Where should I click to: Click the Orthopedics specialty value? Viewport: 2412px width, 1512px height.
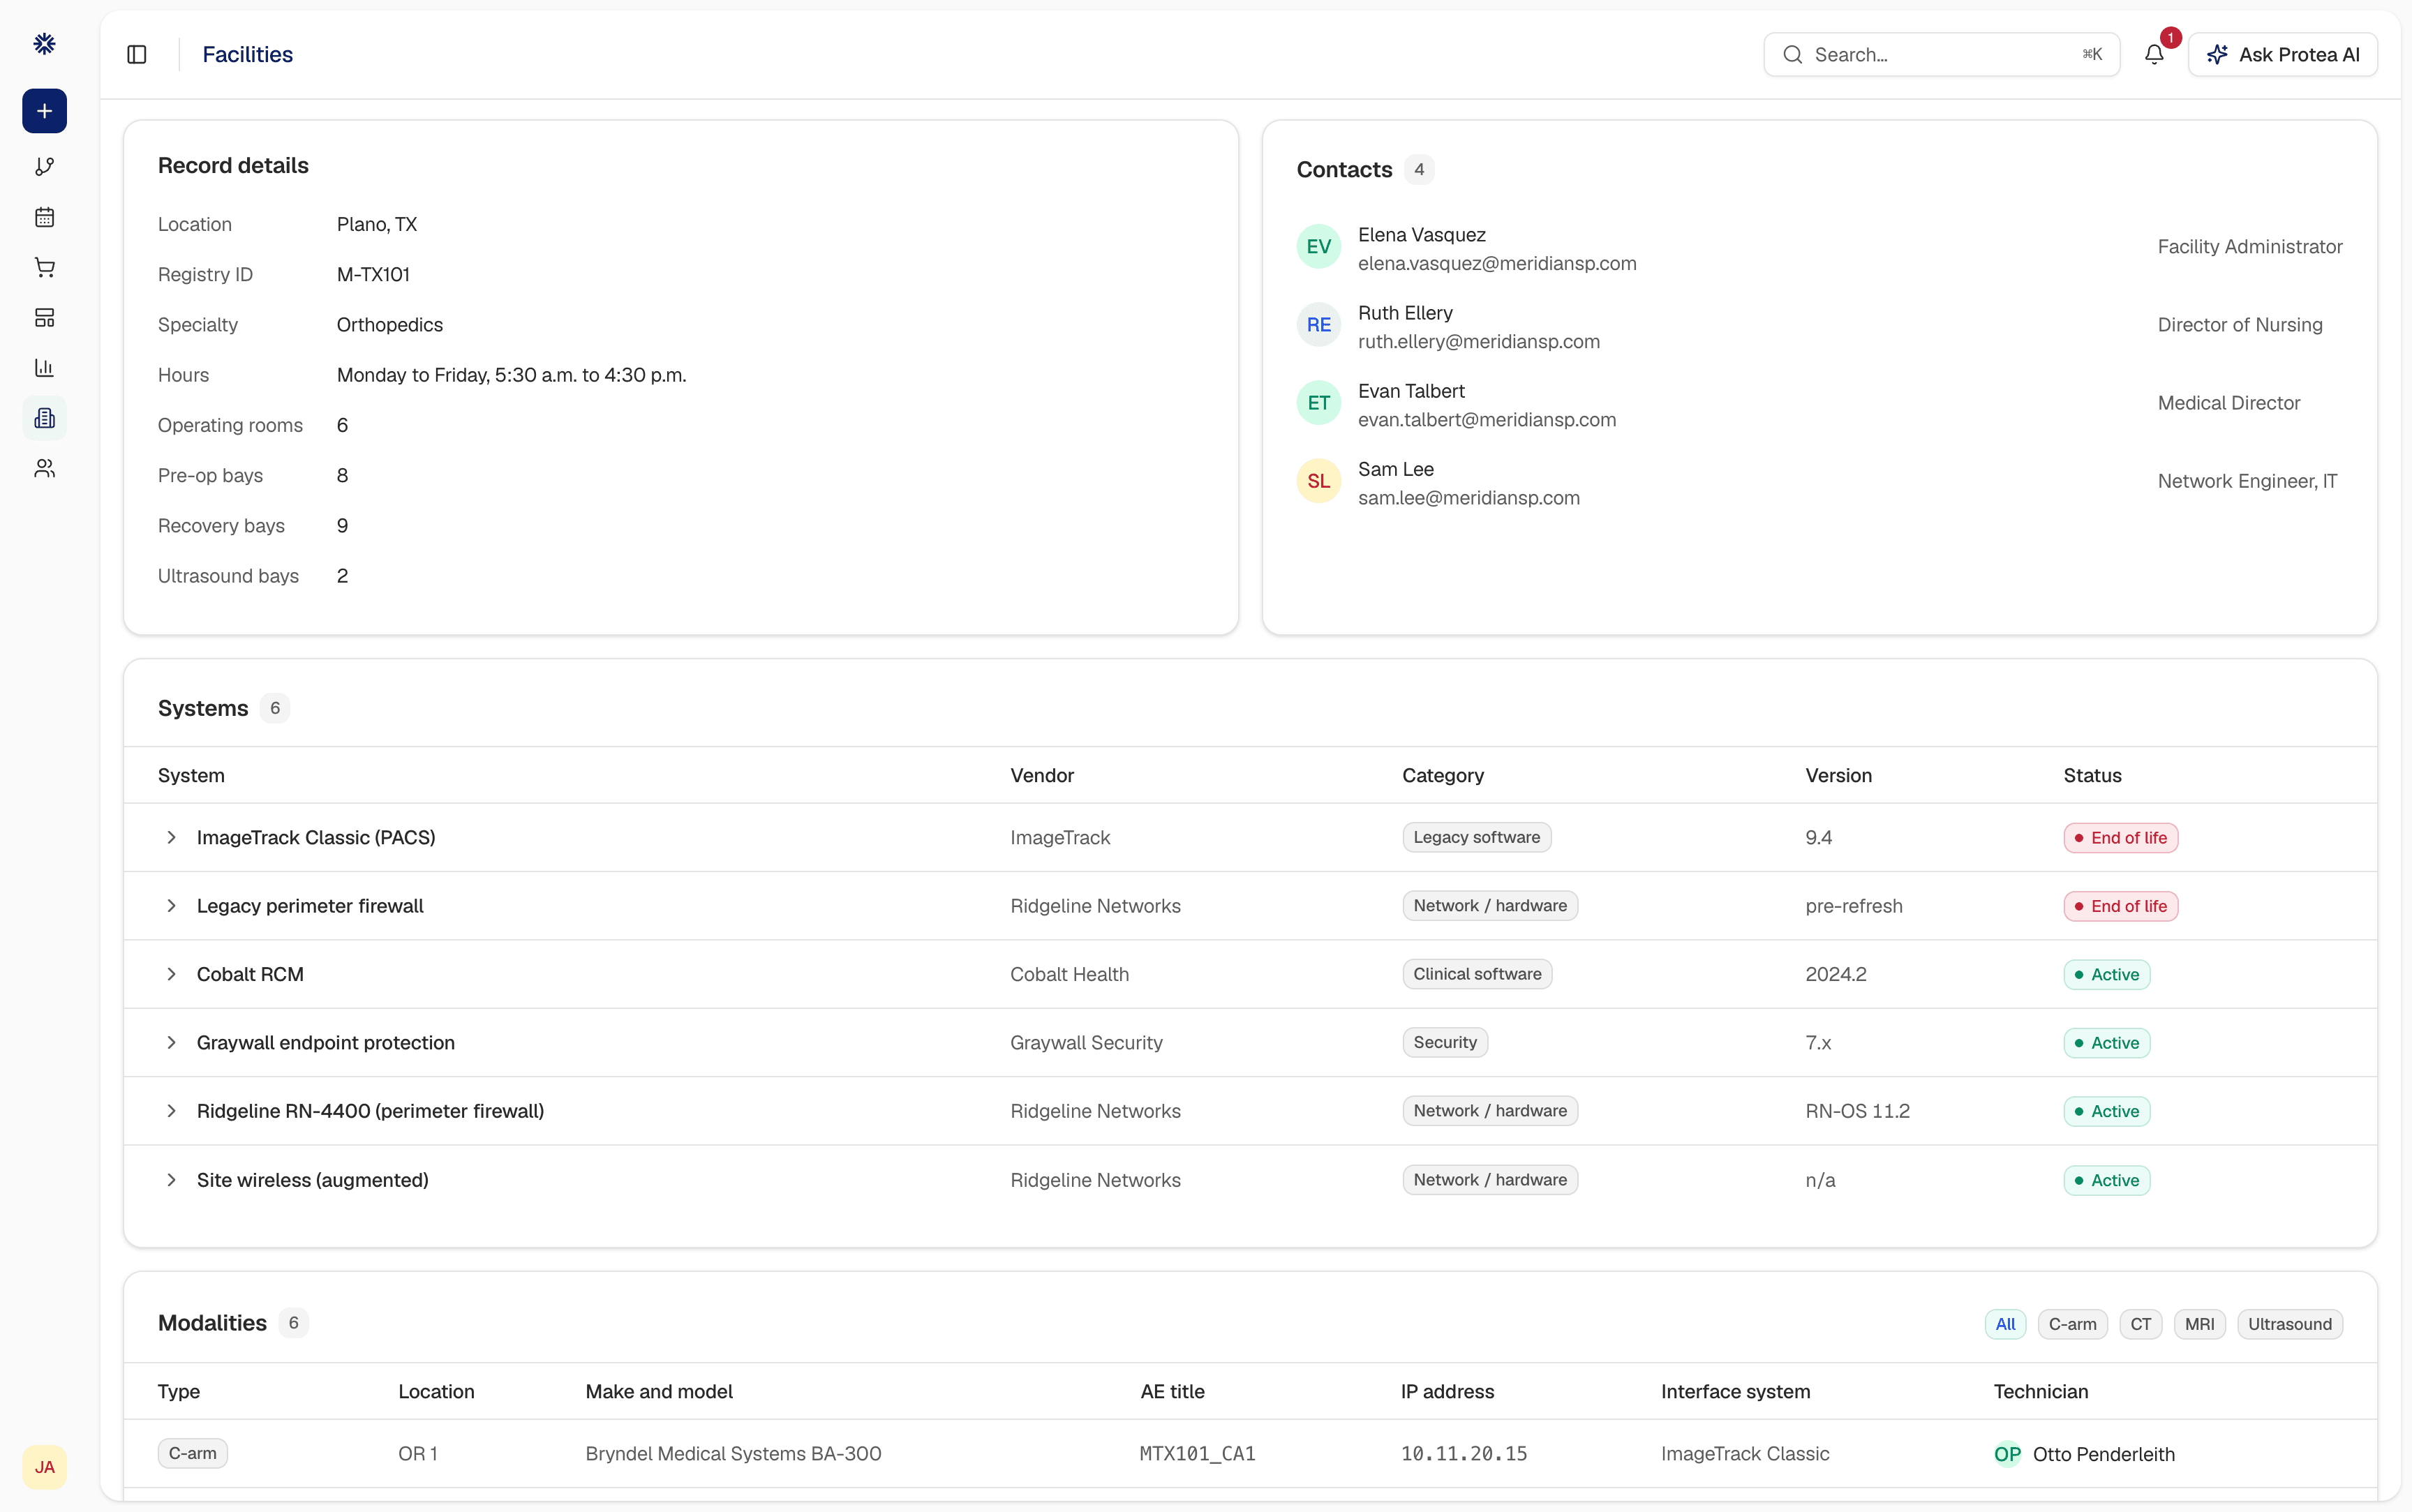(x=389, y=325)
